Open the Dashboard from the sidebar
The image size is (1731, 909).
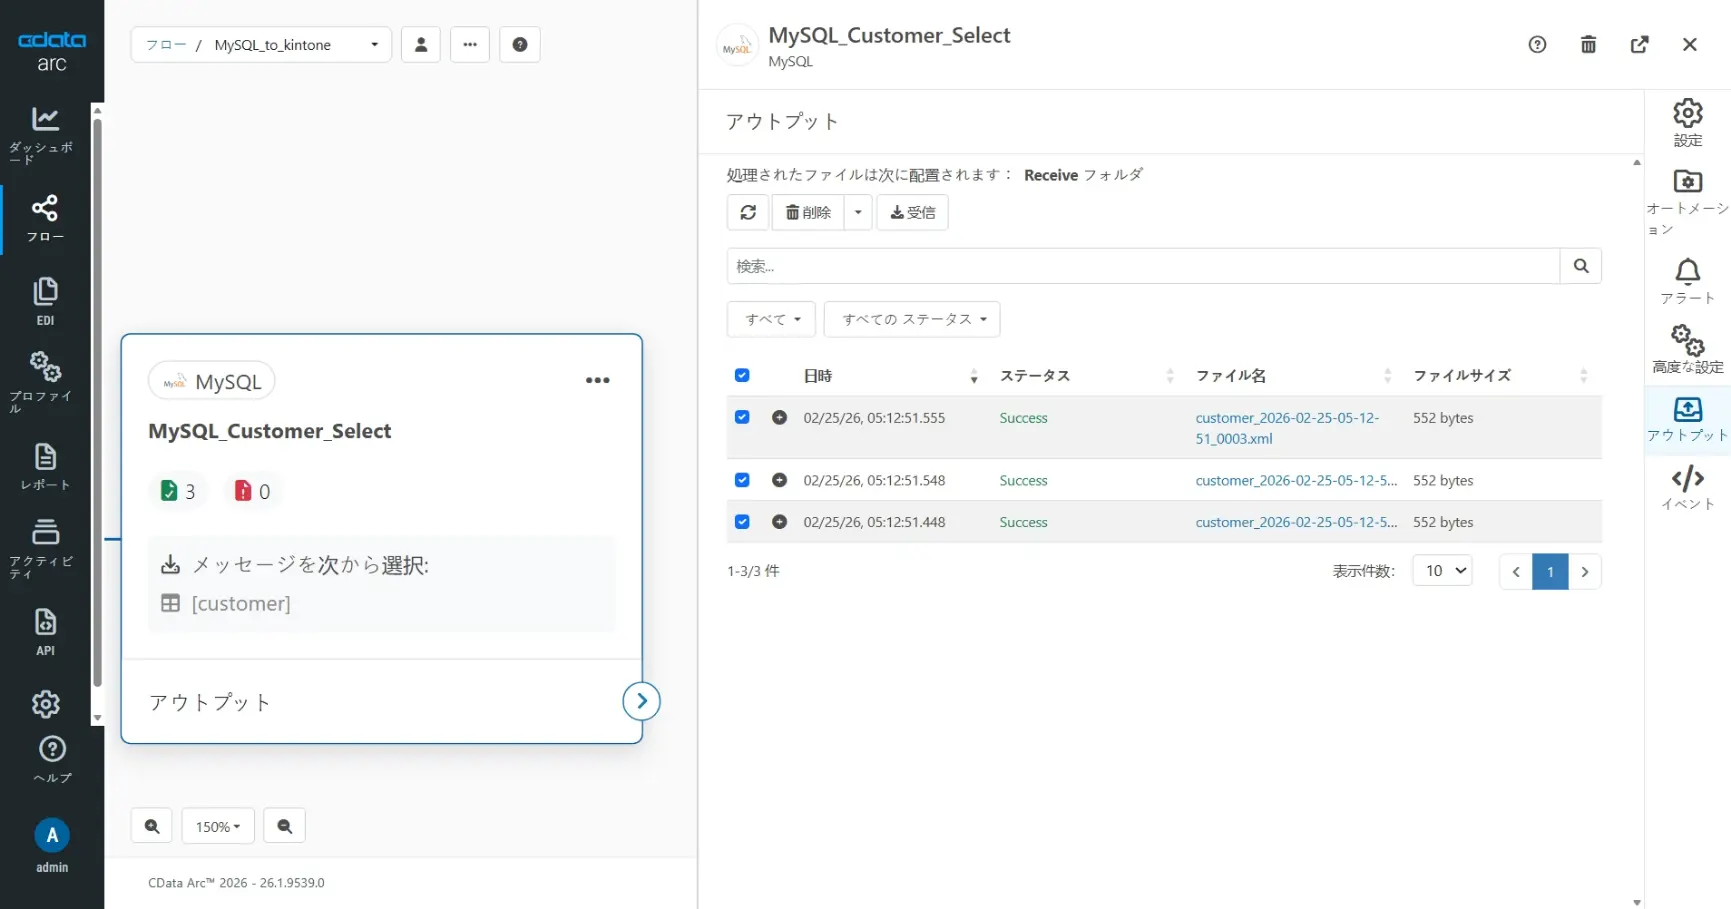[x=45, y=132]
